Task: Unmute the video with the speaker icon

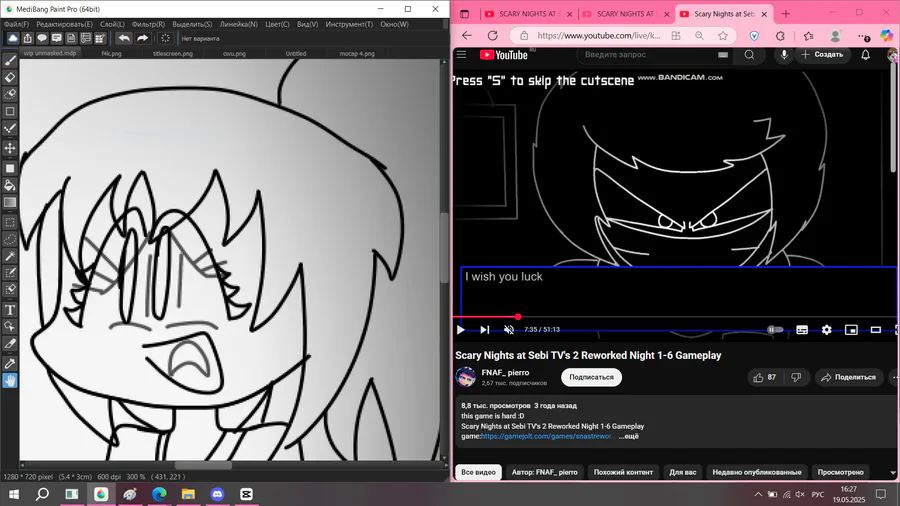Action: (x=509, y=330)
